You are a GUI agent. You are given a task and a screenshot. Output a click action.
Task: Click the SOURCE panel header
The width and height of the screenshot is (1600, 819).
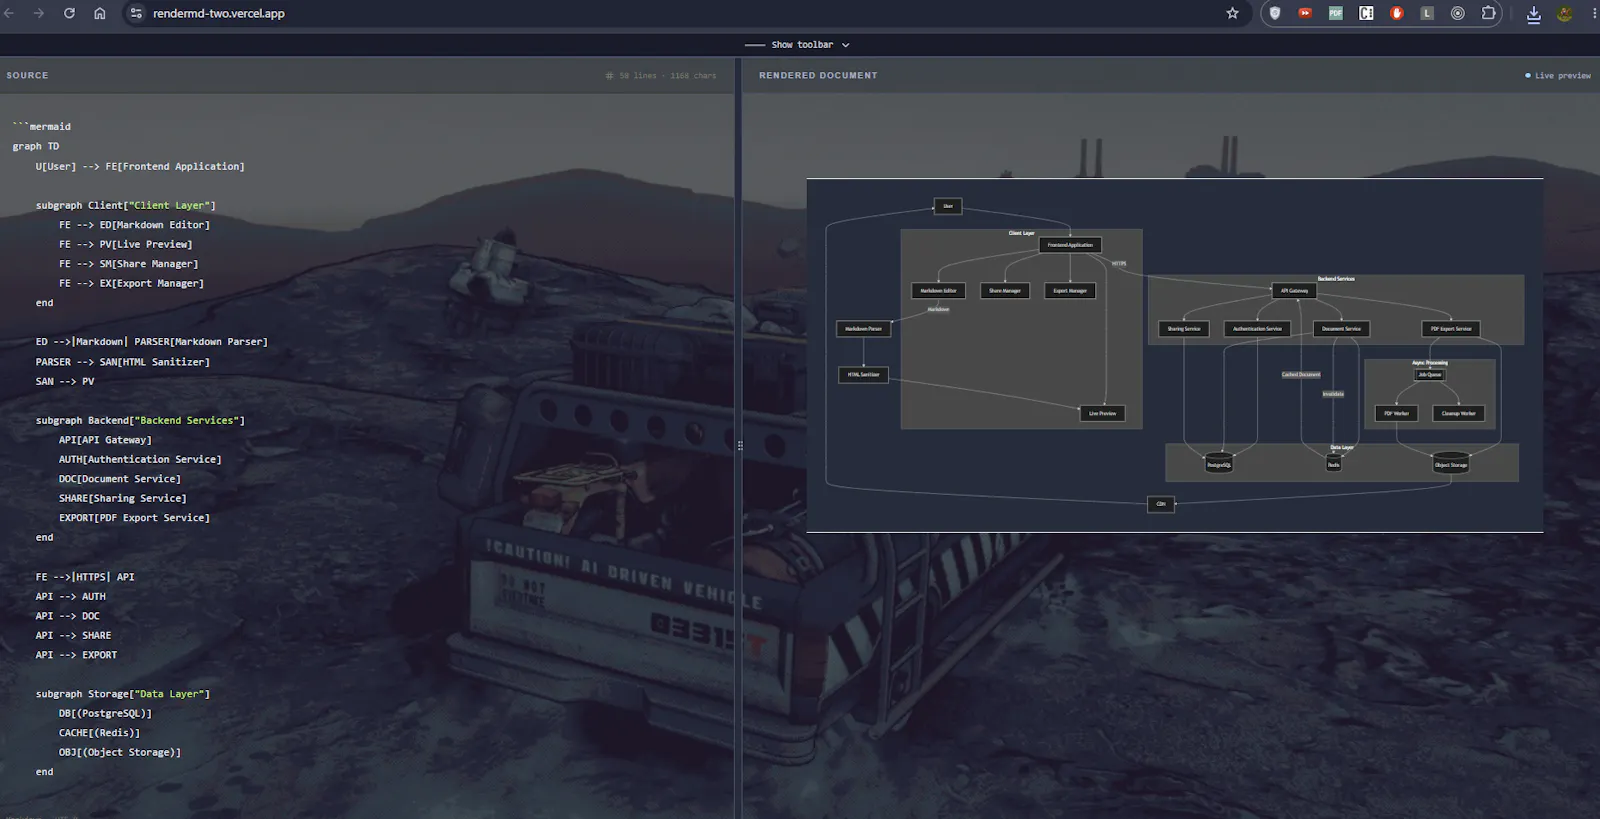27,76
